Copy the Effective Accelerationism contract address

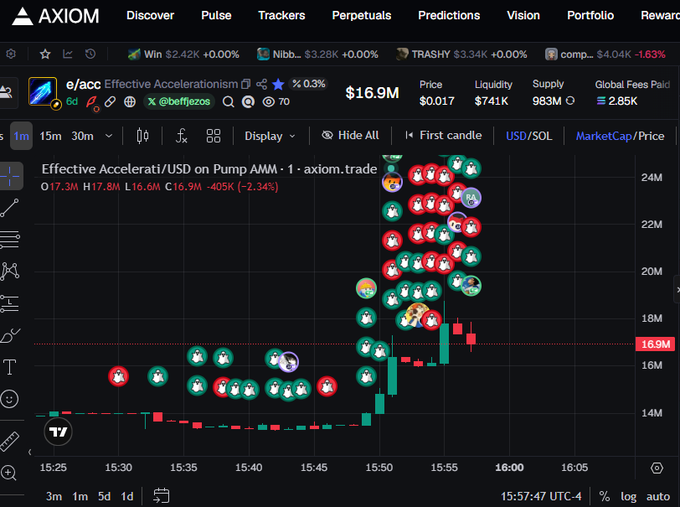[246, 84]
